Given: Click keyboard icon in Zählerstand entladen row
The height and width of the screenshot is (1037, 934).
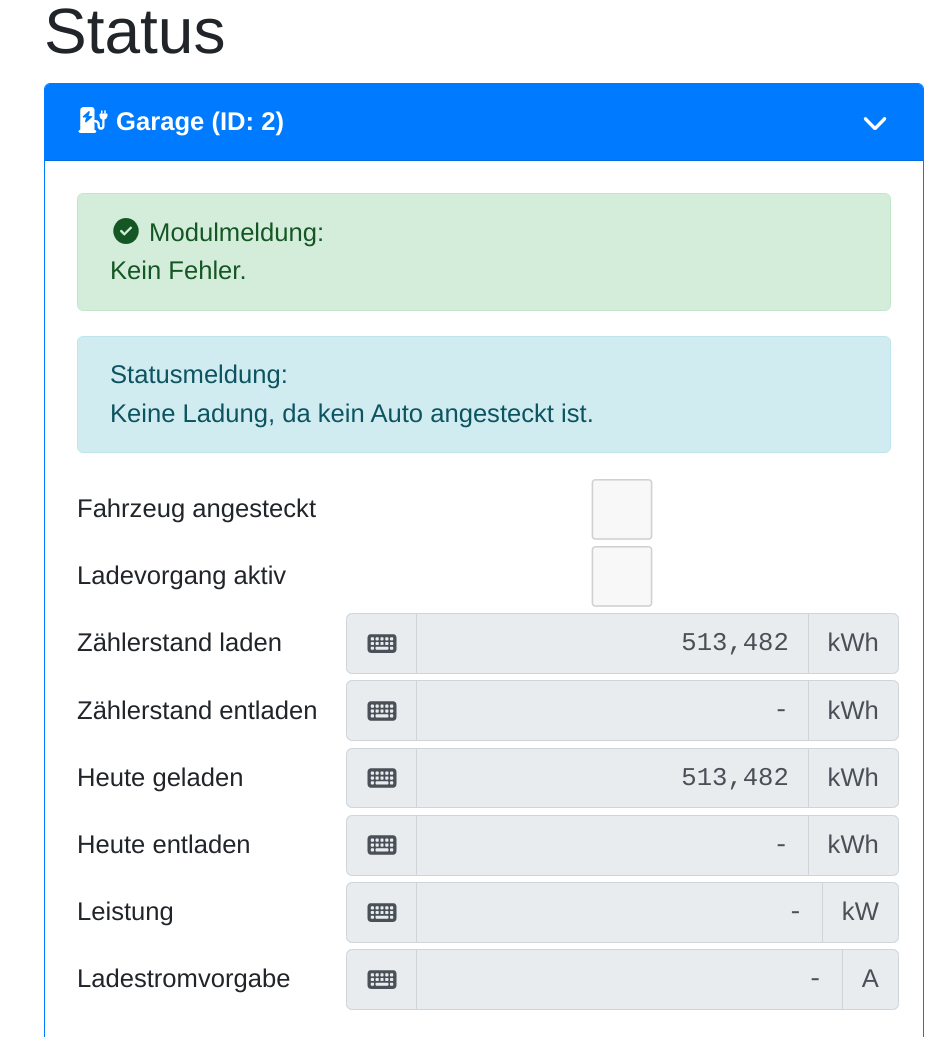Looking at the screenshot, I should pos(382,710).
